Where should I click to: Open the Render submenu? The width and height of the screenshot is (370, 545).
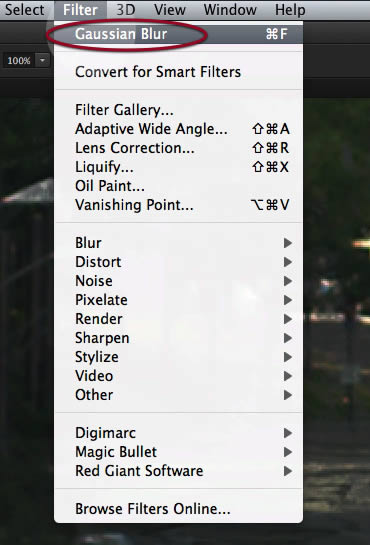click(179, 319)
